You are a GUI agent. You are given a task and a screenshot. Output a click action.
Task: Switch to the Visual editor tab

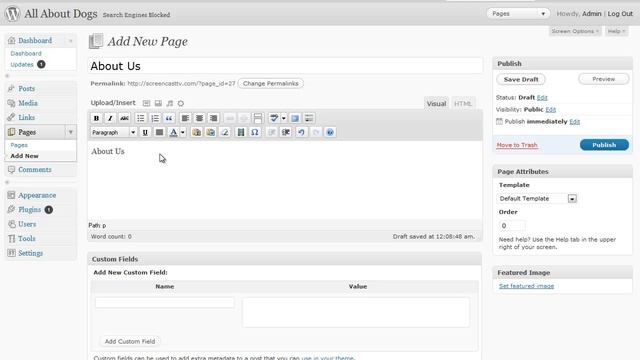click(436, 104)
